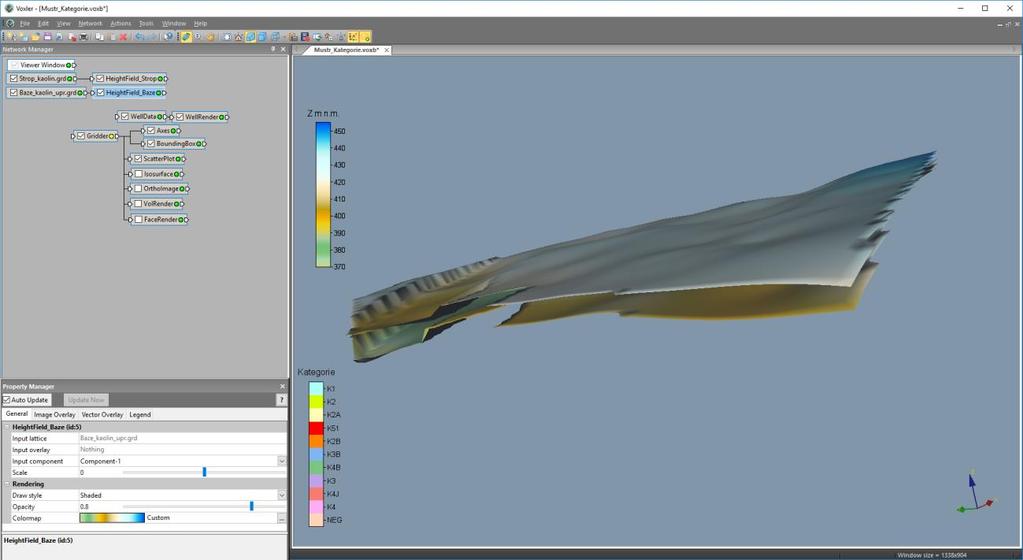Image resolution: width=1023 pixels, height=560 pixels.
Task: Open the File menu
Action: (x=25, y=23)
